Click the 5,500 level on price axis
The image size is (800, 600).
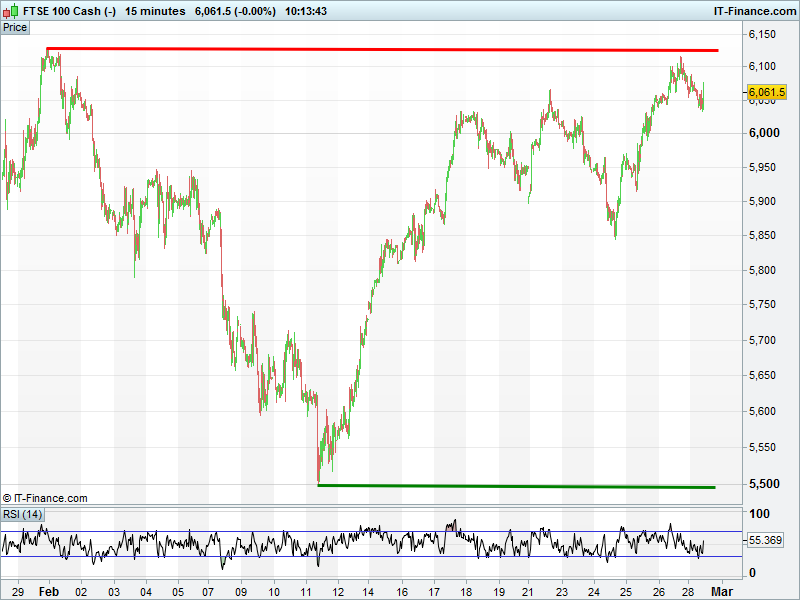click(x=763, y=484)
